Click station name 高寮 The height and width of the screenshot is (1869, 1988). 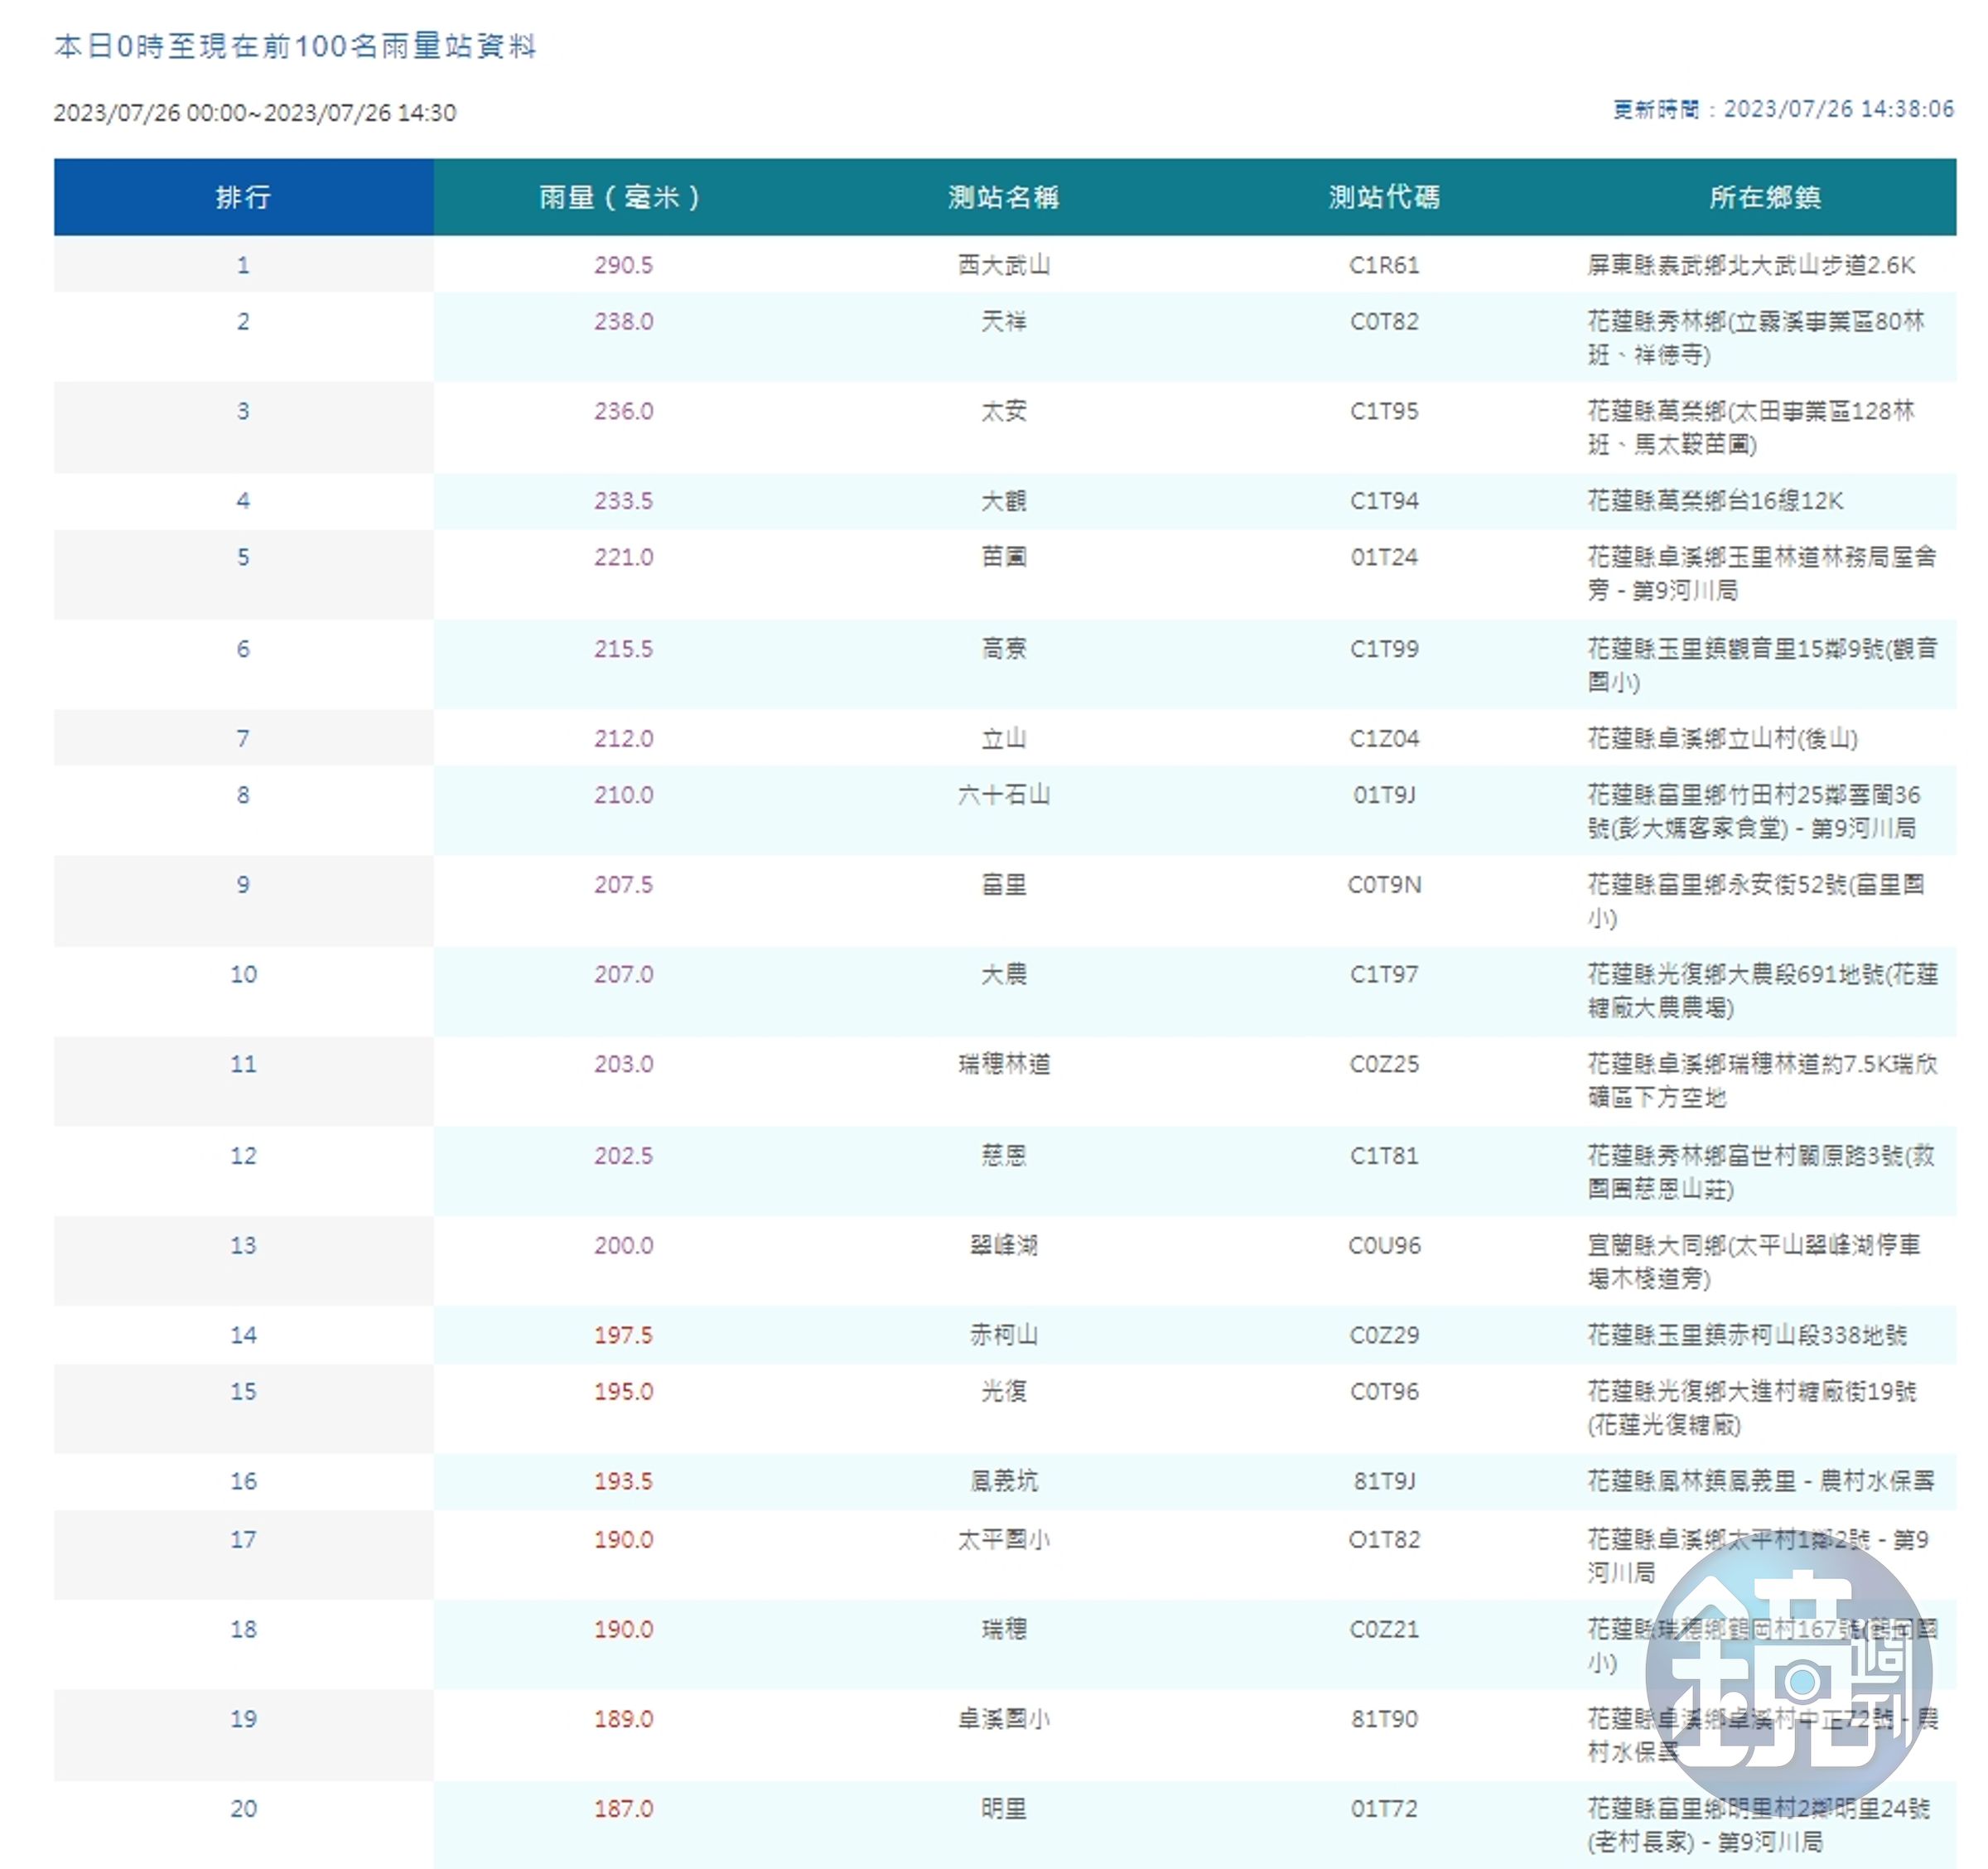(1004, 649)
